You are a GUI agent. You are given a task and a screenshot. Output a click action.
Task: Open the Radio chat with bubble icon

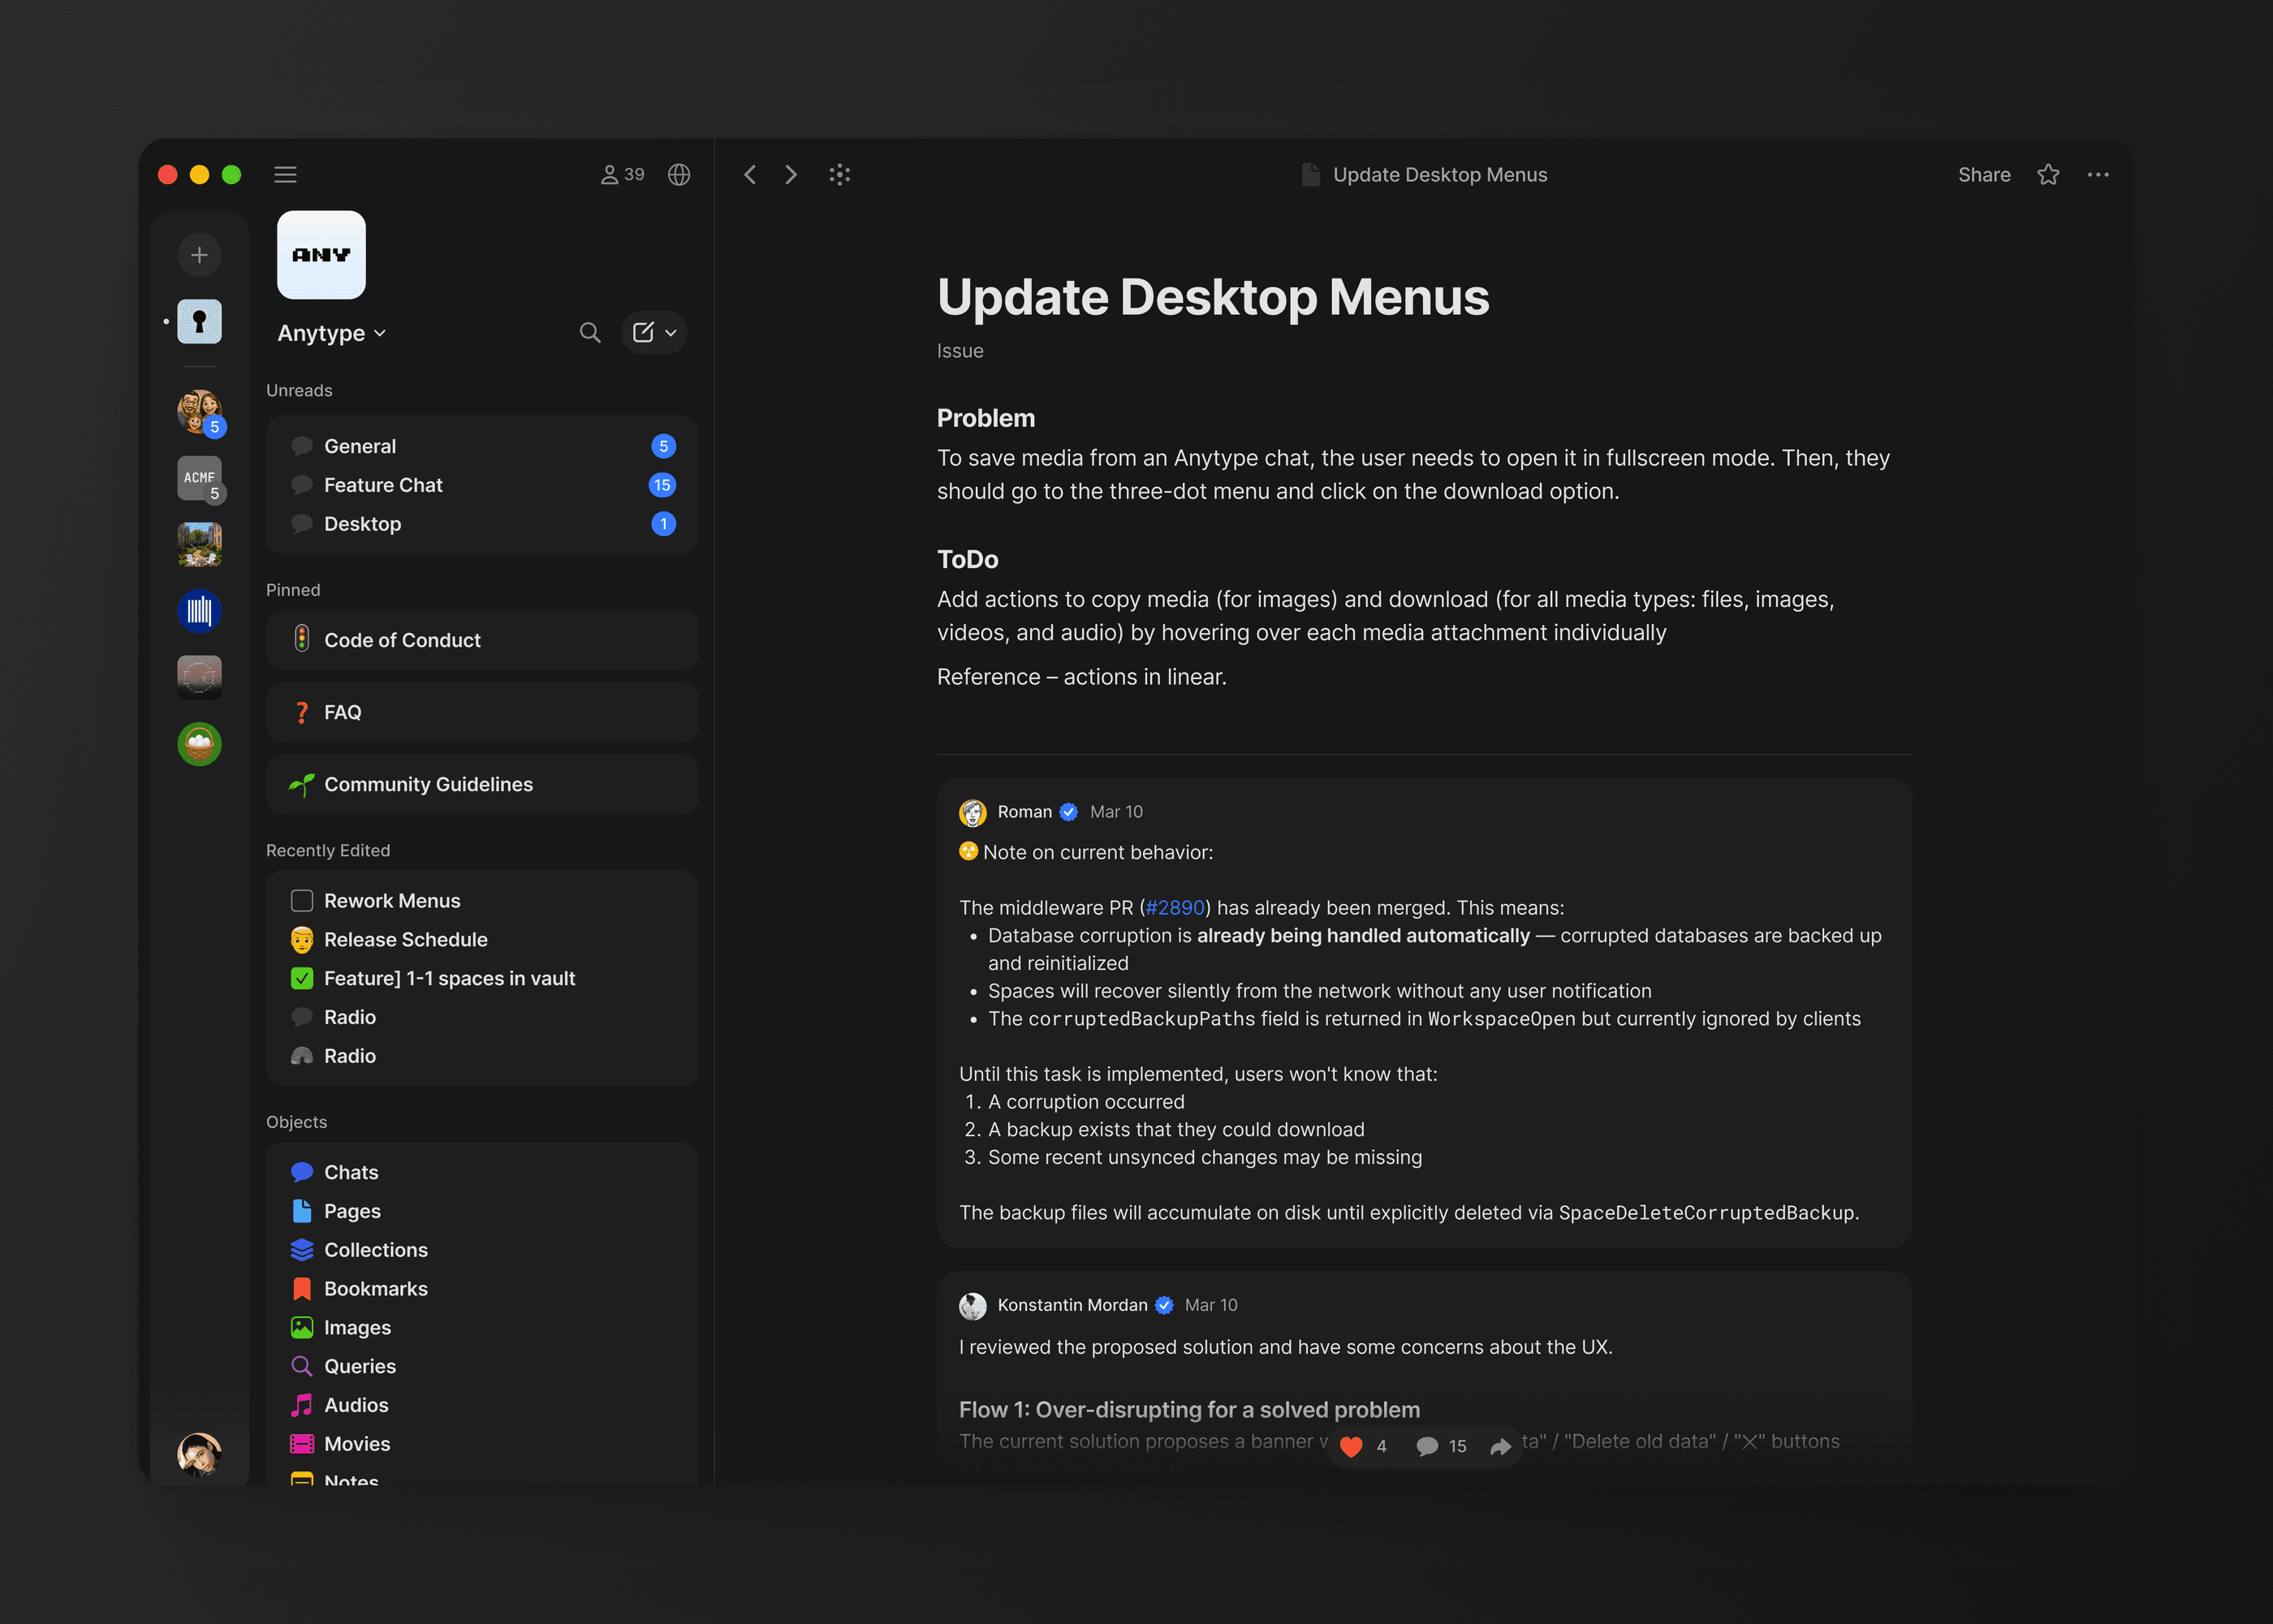coord(482,1017)
